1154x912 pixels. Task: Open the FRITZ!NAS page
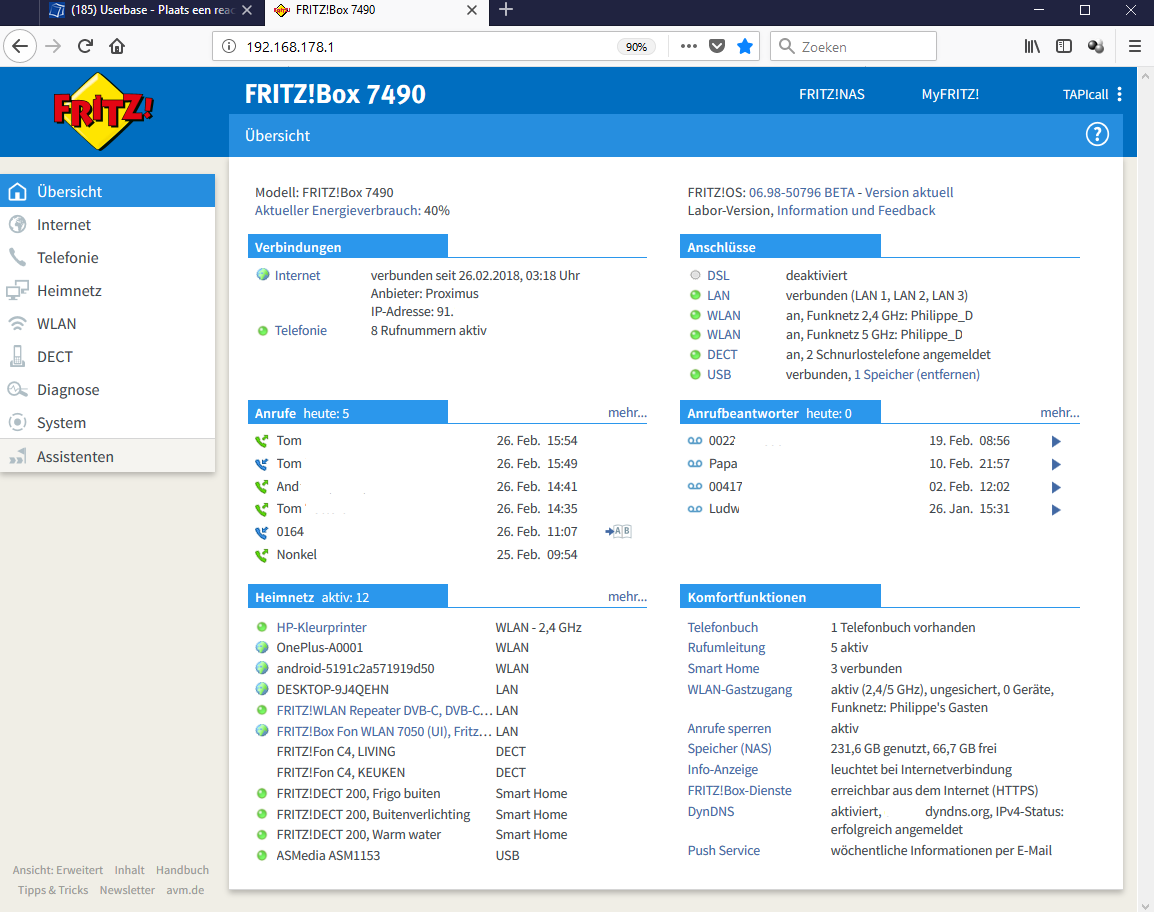point(831,94)
